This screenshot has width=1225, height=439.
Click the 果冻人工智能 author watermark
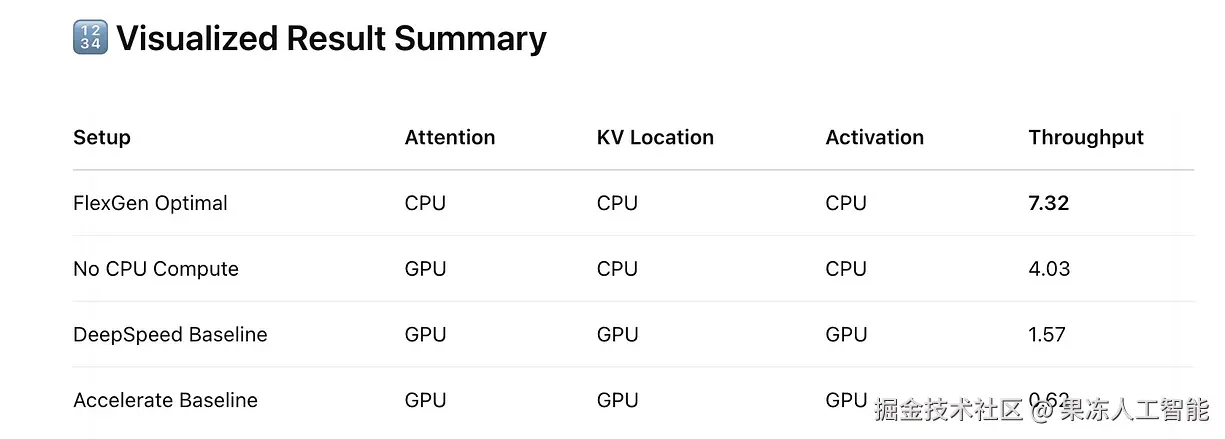click(x=1135, y=408)
